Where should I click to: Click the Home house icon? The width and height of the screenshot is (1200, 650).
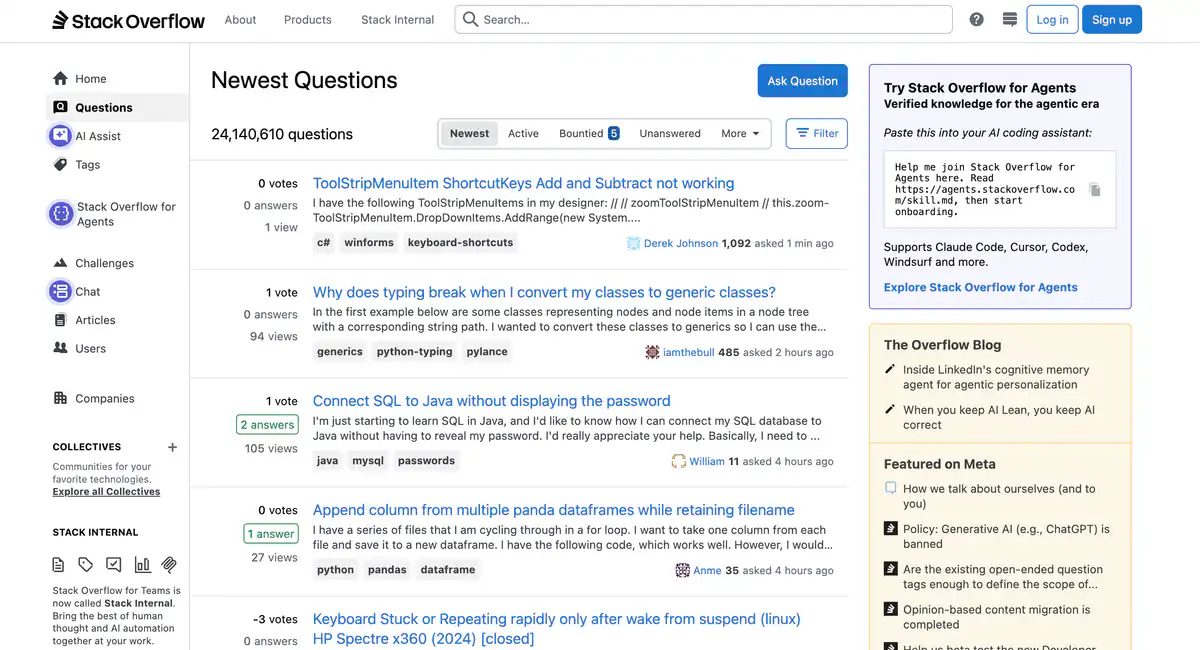pyautogui.click(x=60, y=79)
